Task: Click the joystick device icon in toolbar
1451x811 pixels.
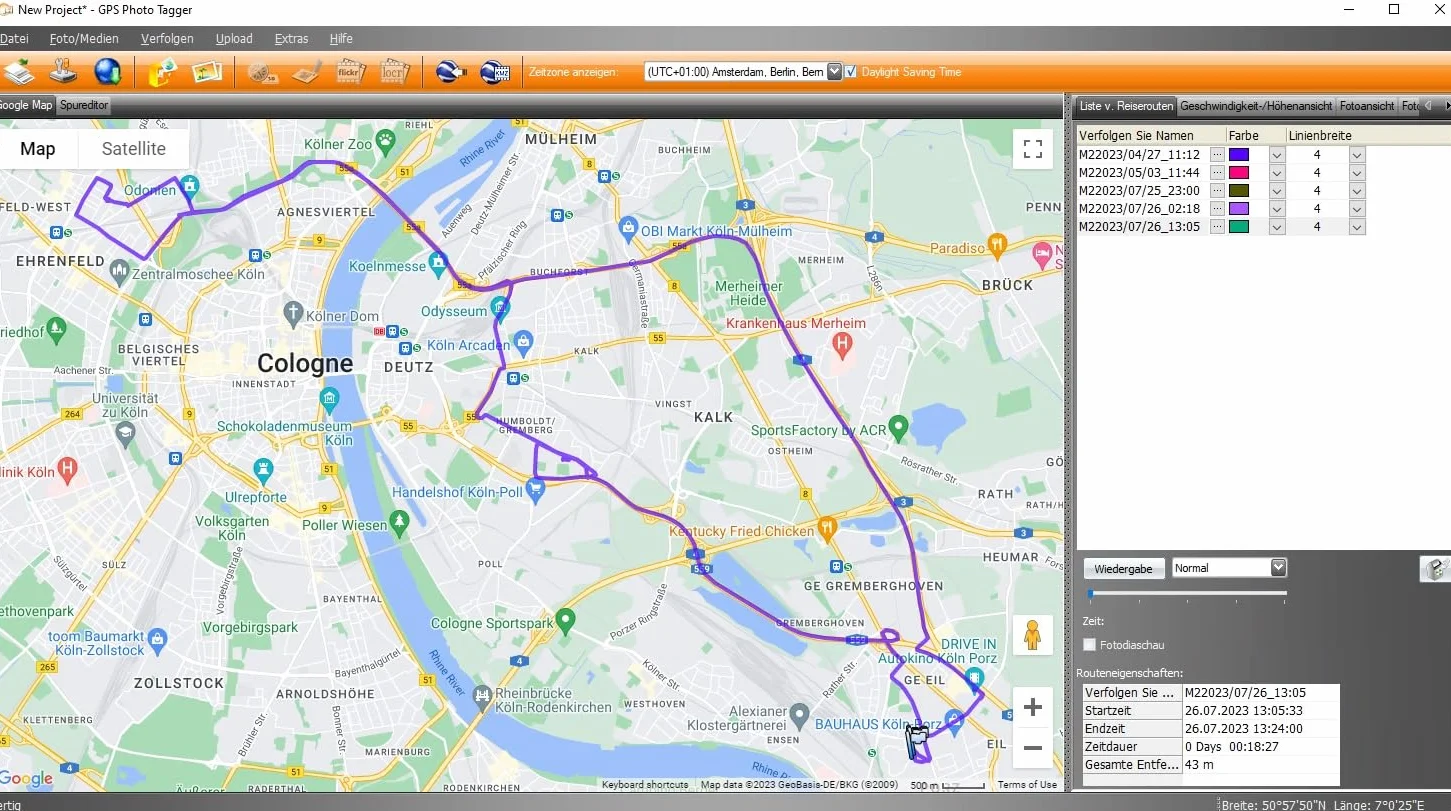Action: point(63,72)
